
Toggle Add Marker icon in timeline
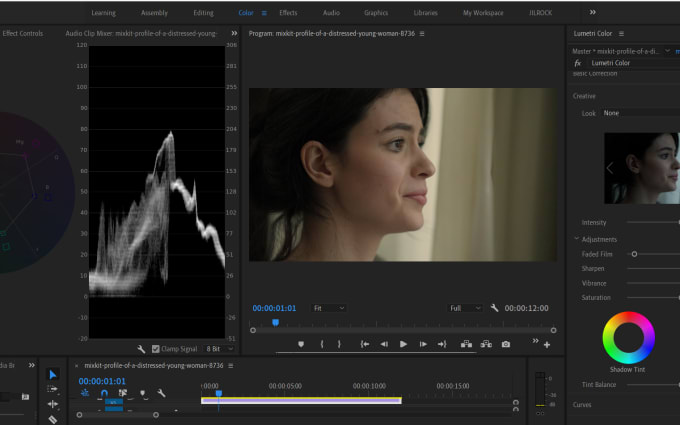coord(143,394)
